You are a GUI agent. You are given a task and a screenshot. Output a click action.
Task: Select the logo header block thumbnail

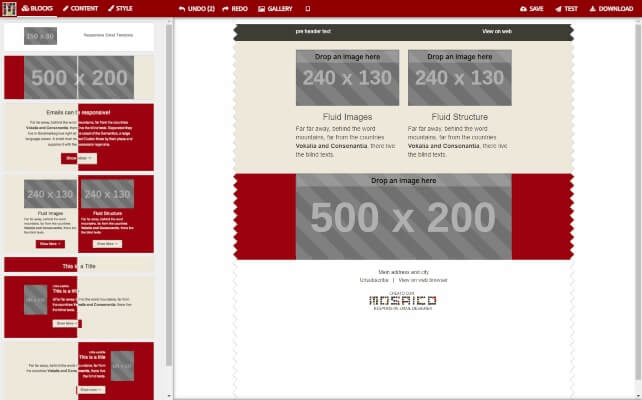coord(79,36)
